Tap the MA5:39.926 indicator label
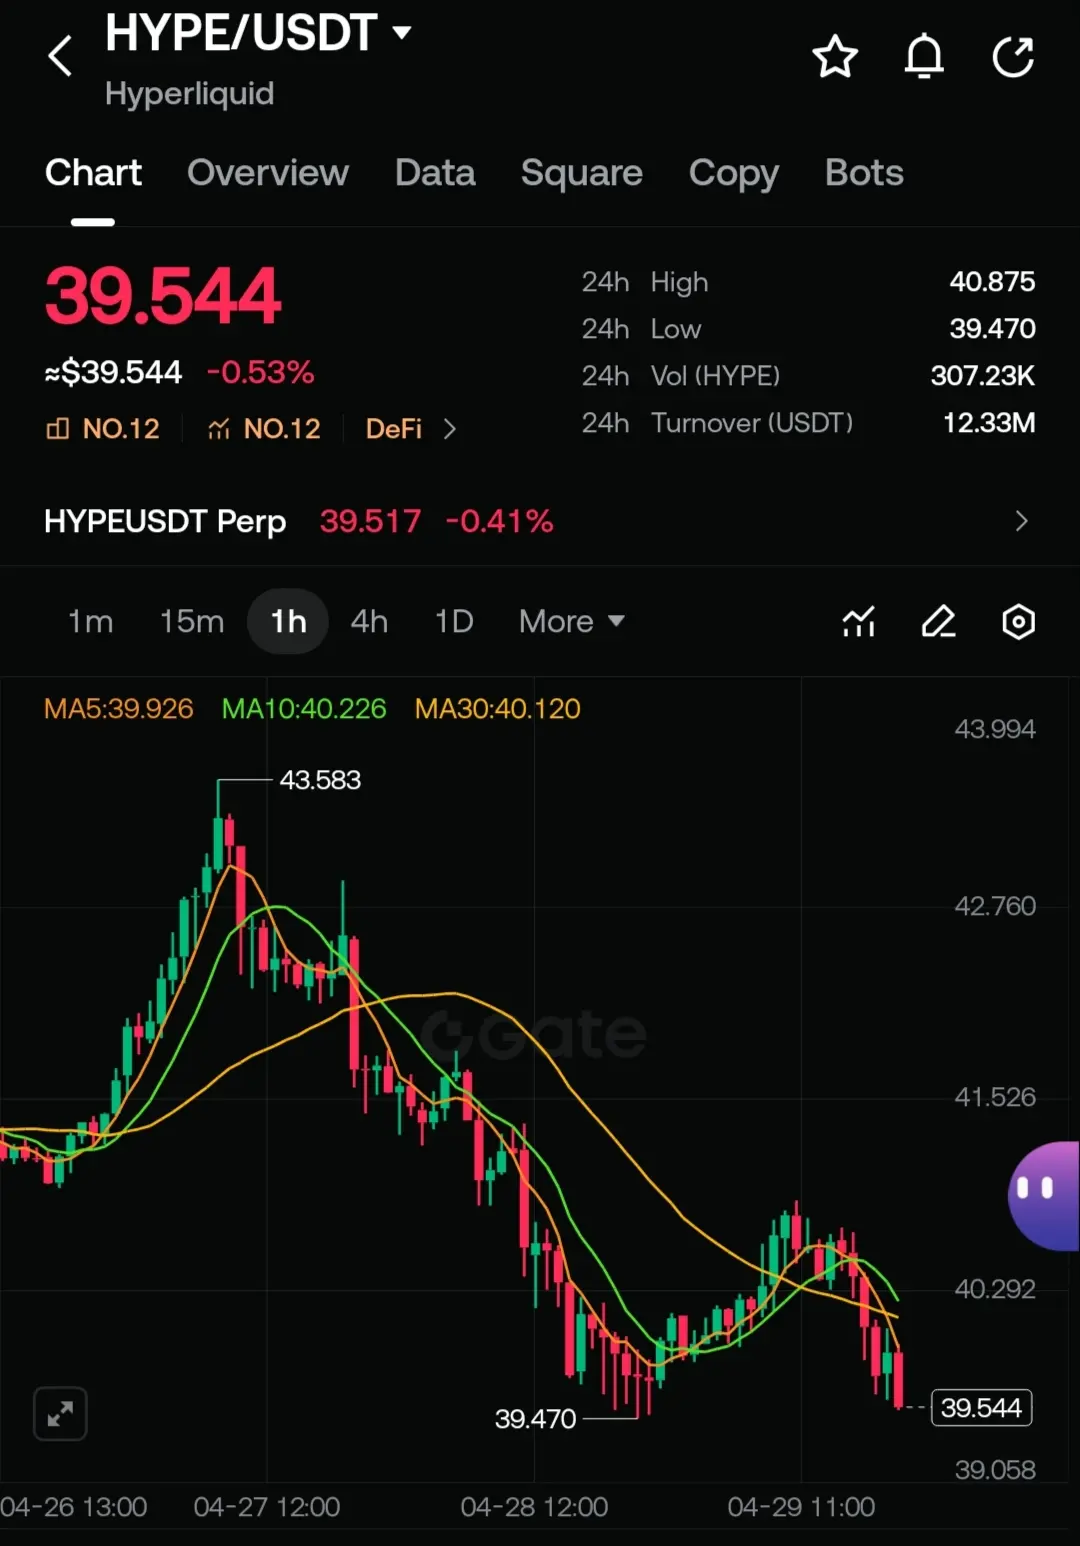This screenshot has width=1080, height=1546. (118, 709)
